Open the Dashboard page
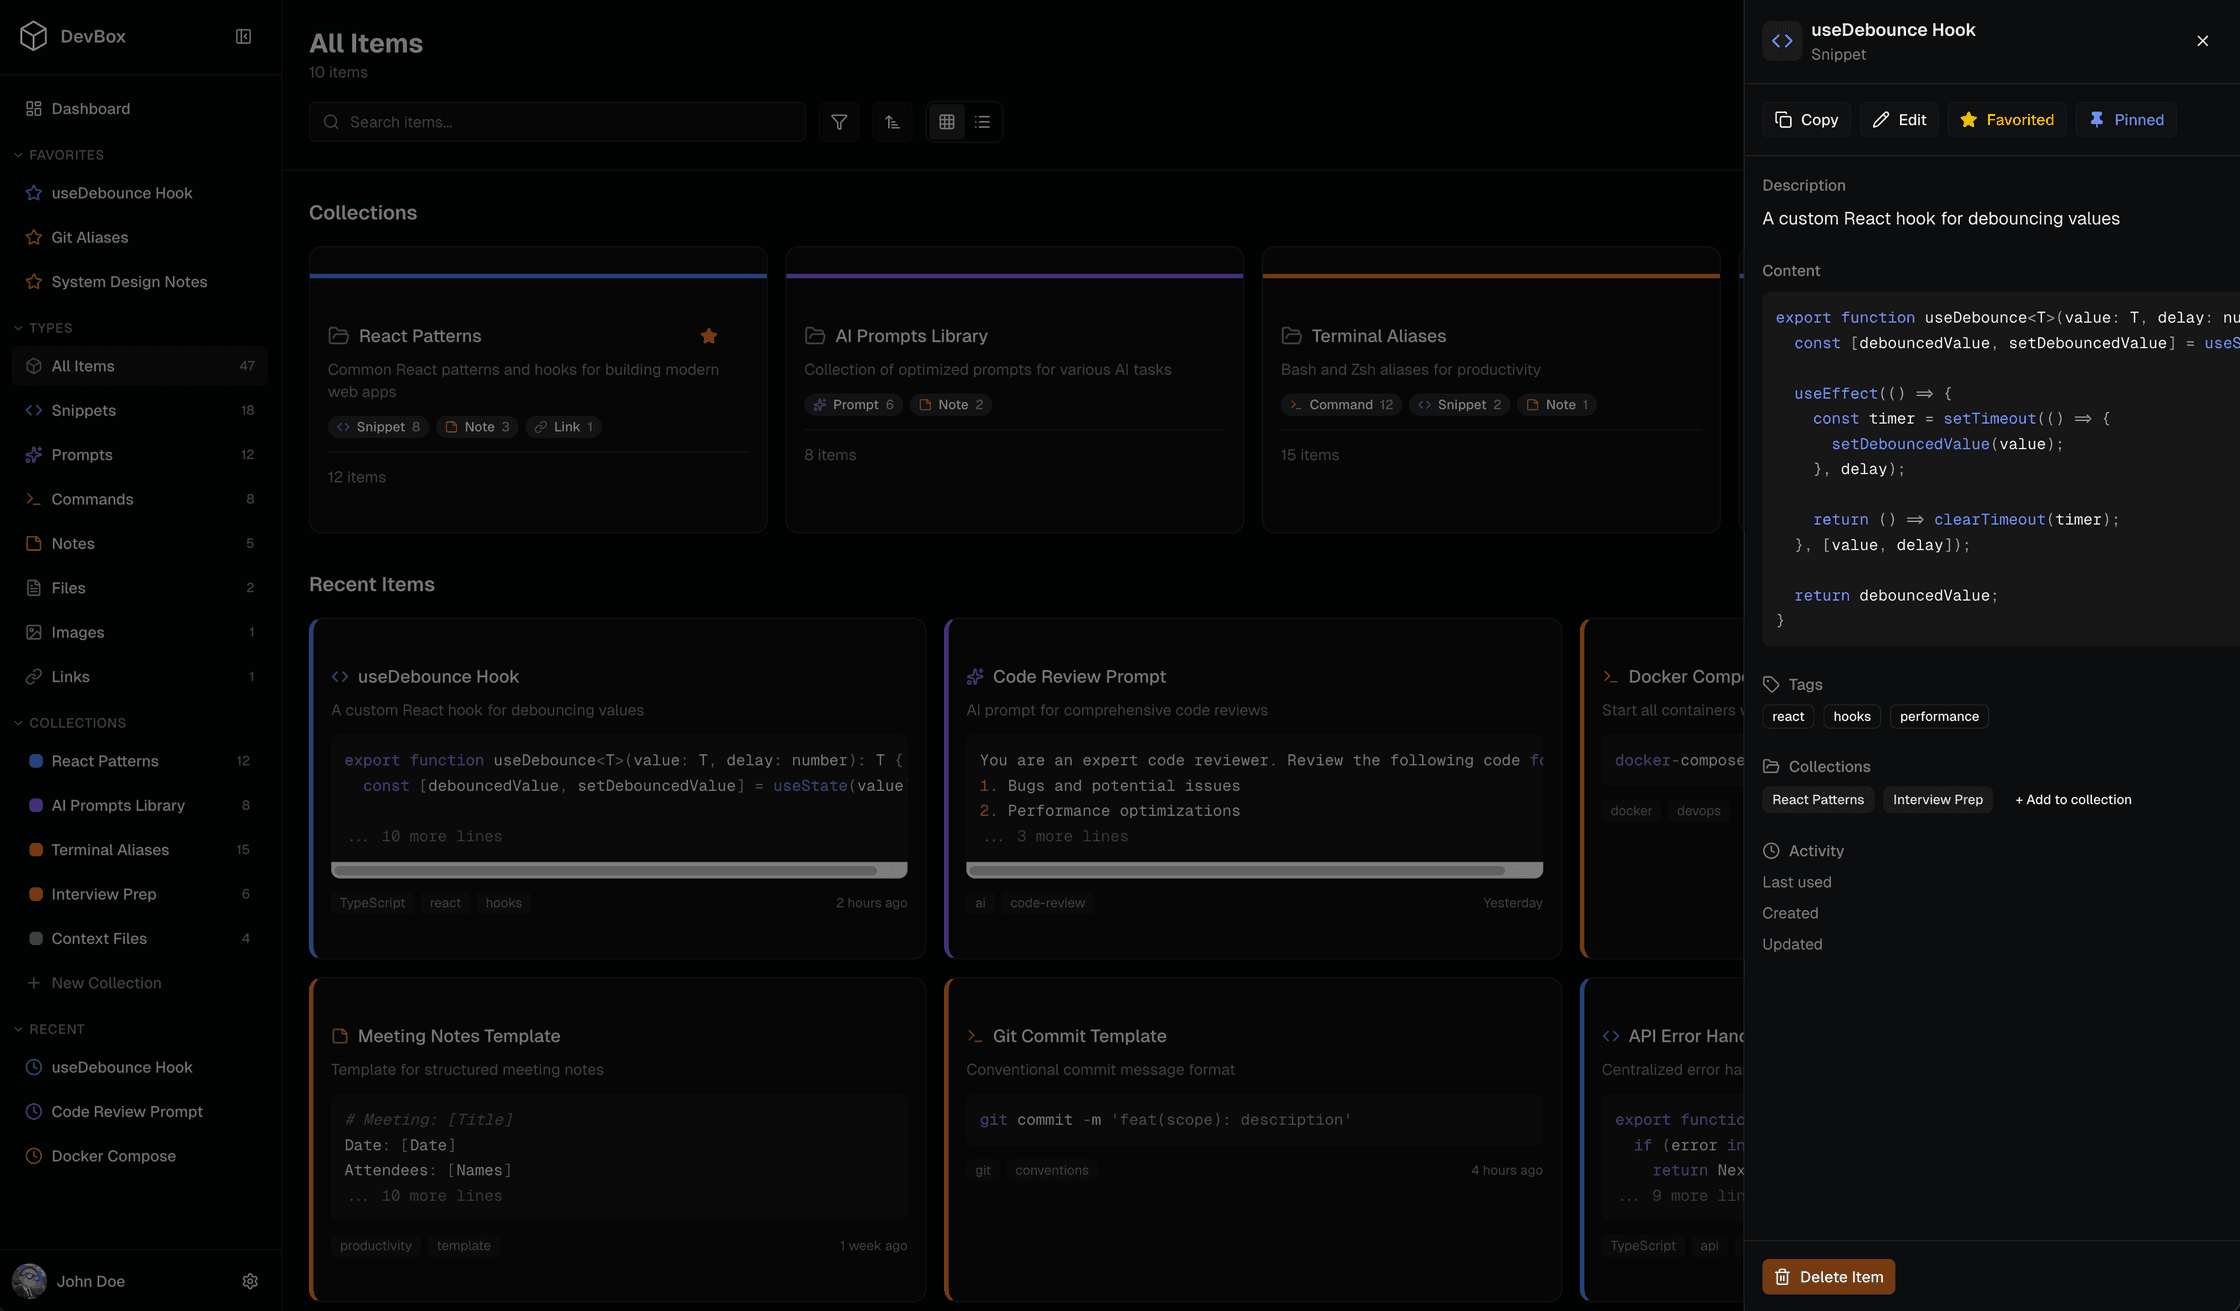Viewport: 2240px width, 1311px height. [x=140, y=109]
